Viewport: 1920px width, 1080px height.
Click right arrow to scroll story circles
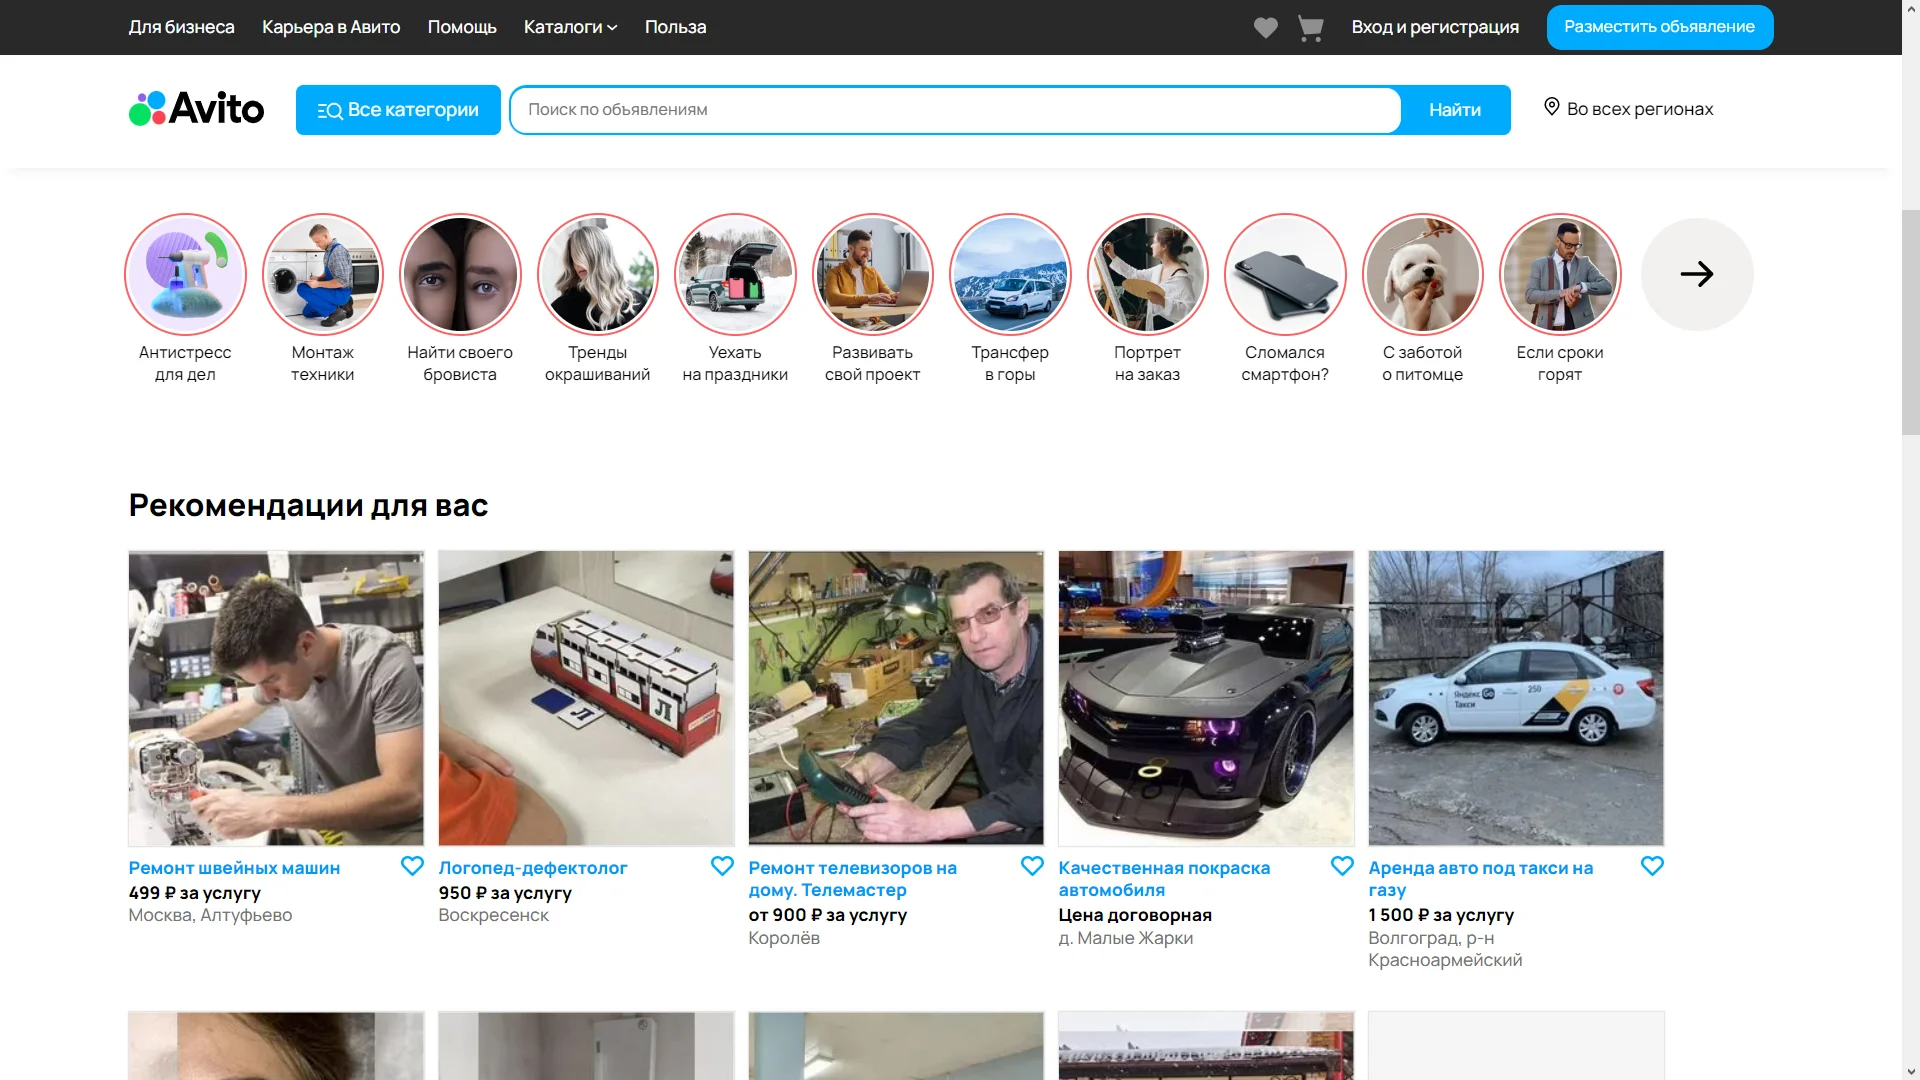pos(1697,274)
